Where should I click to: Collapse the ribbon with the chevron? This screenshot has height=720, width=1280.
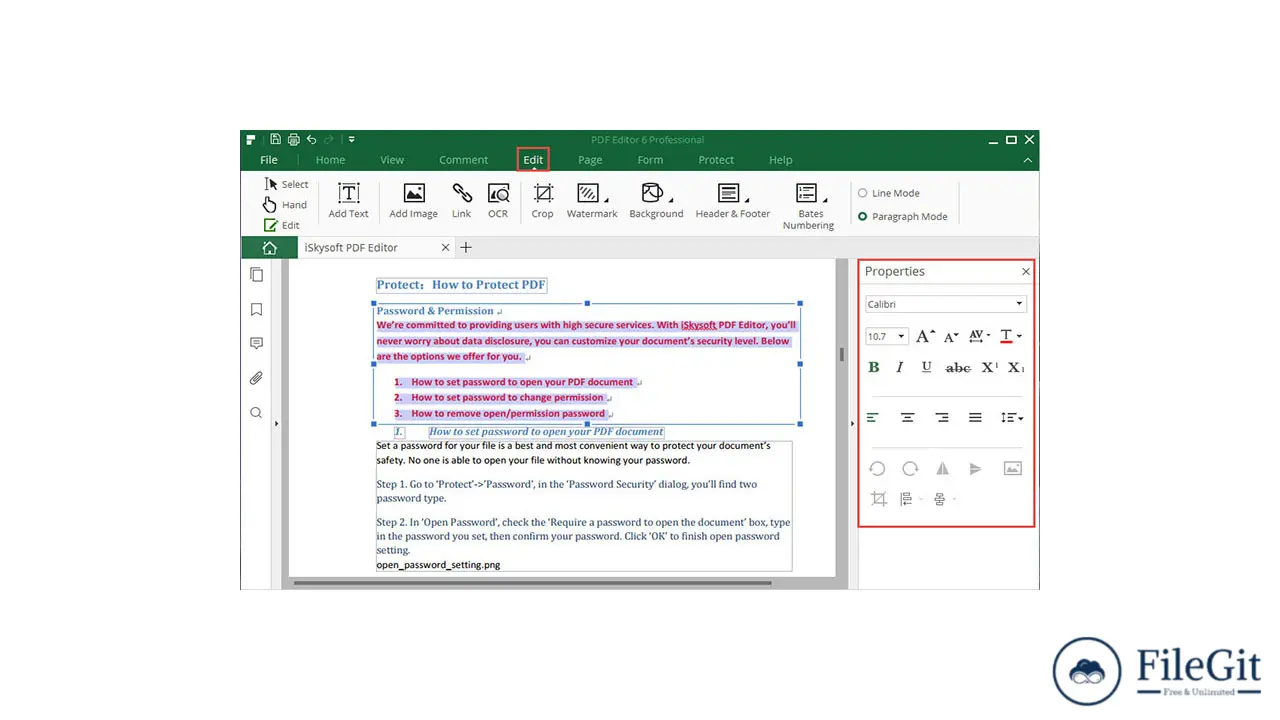[x=1027, y=160]
